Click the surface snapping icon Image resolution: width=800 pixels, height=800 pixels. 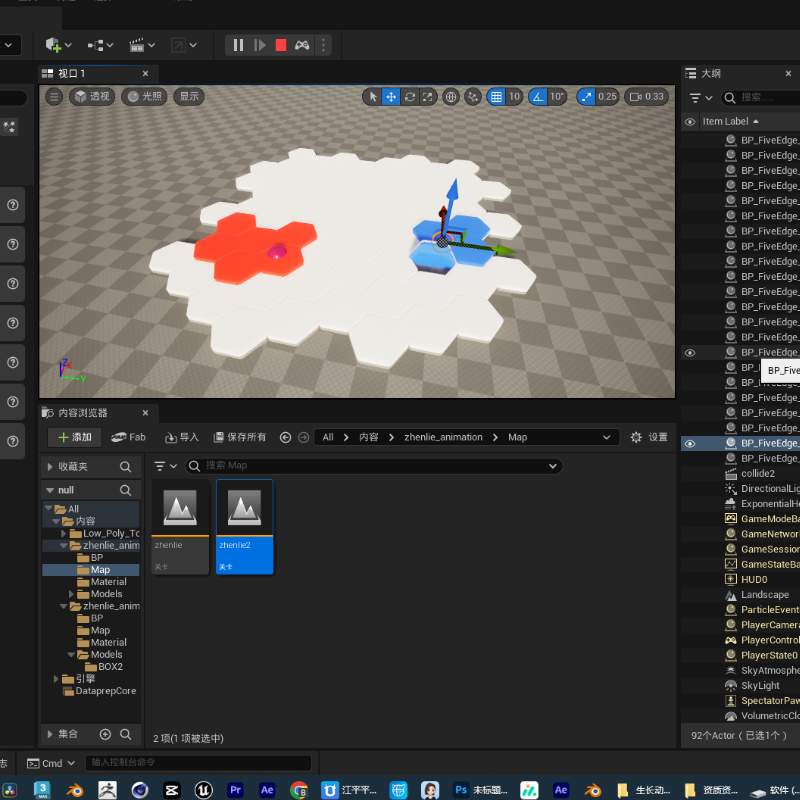click(473, 97)
